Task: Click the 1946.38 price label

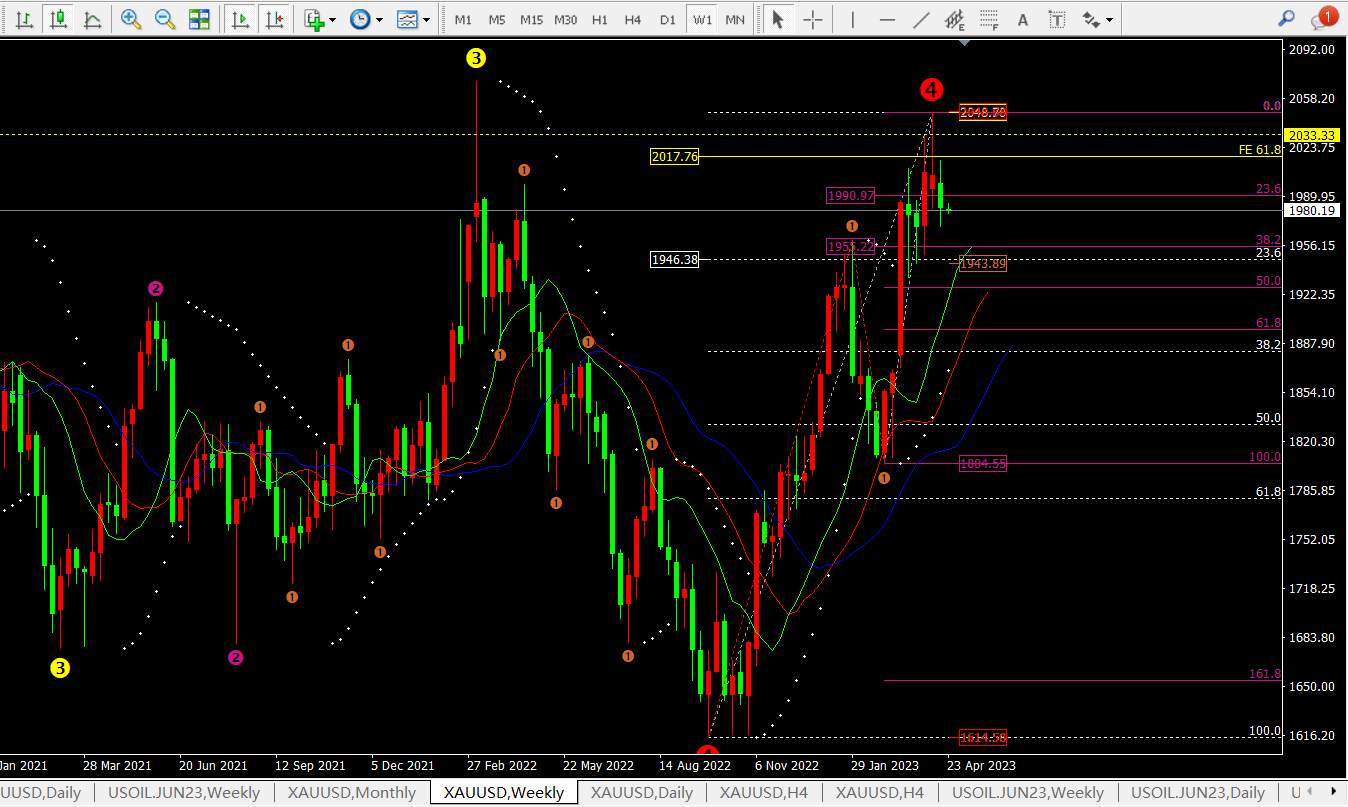Action: [x=675, y=260]
